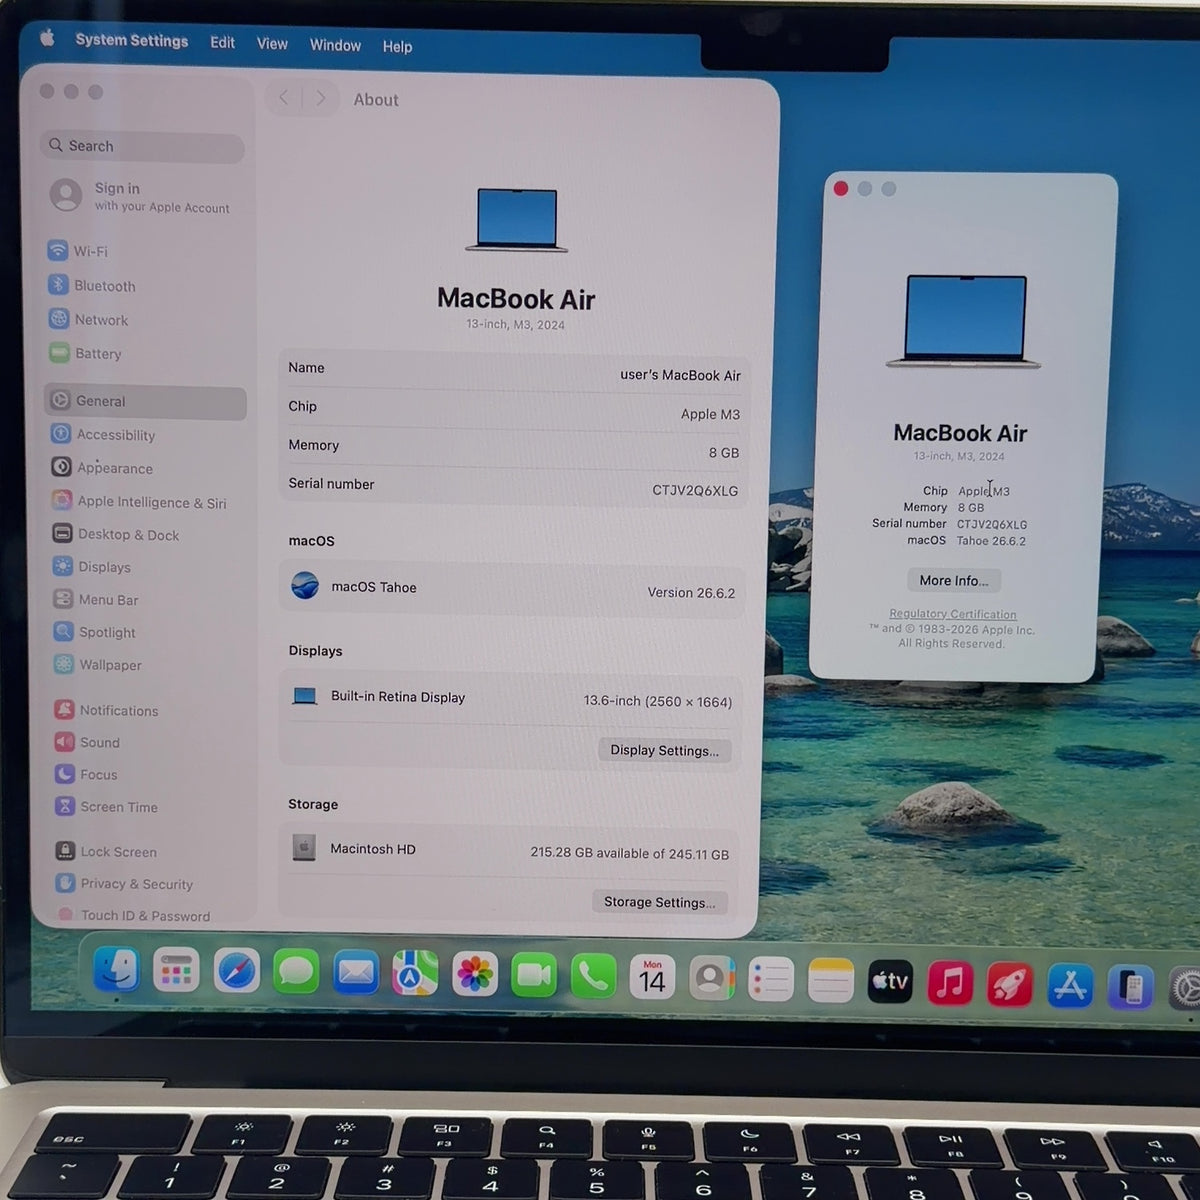The width and height of the screenshot is (1200, 1200).
Task: Open Notifications settings
Action: pos(107,710)
